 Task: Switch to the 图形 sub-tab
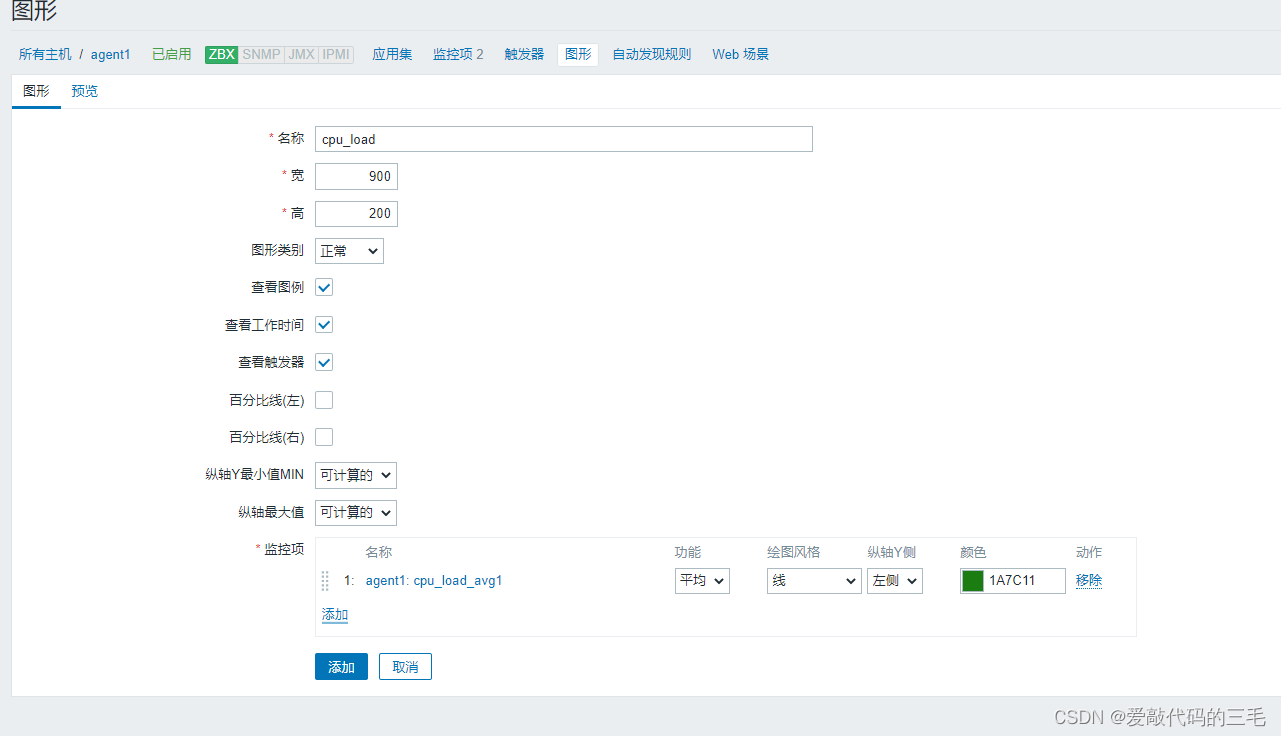tap(36, 91)
